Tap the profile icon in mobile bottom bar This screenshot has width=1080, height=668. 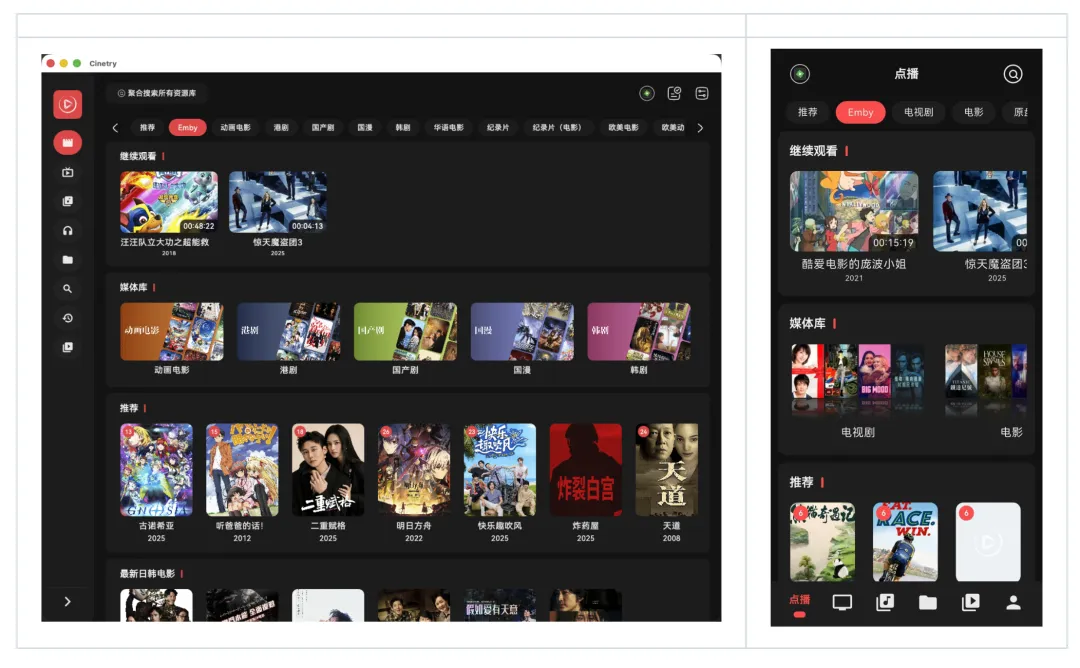(1013, 603)
